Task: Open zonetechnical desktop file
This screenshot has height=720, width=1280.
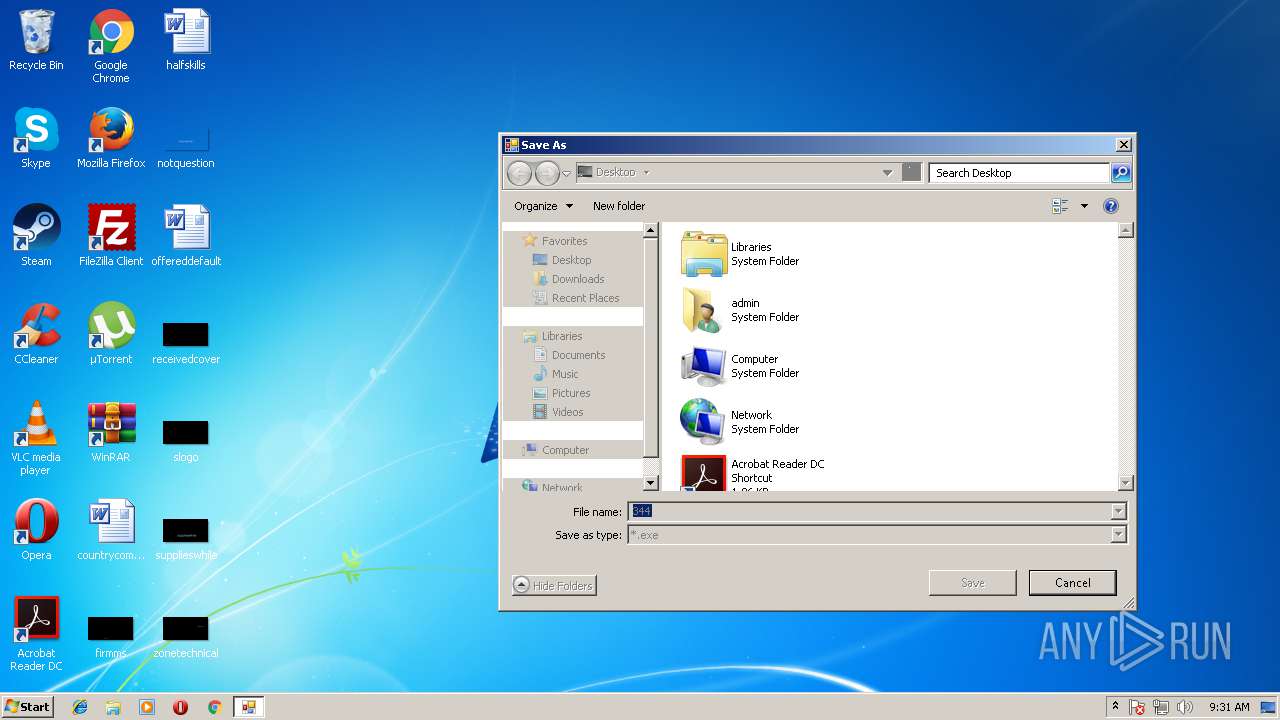Action: [186, 636]
